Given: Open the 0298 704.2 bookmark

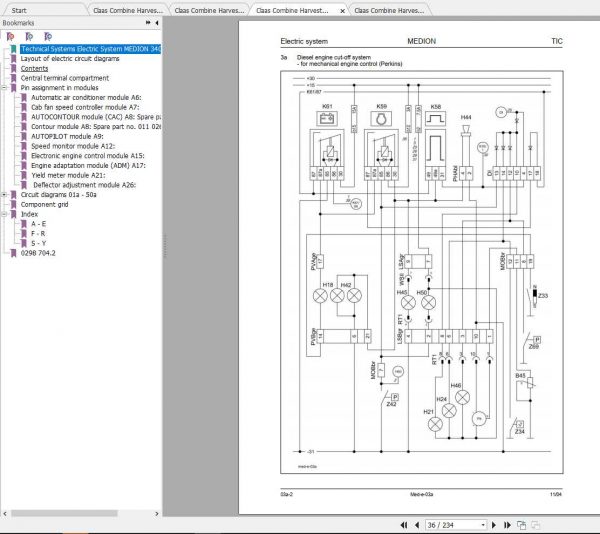Looking at the screenshot, I should (x=38, y=253).
